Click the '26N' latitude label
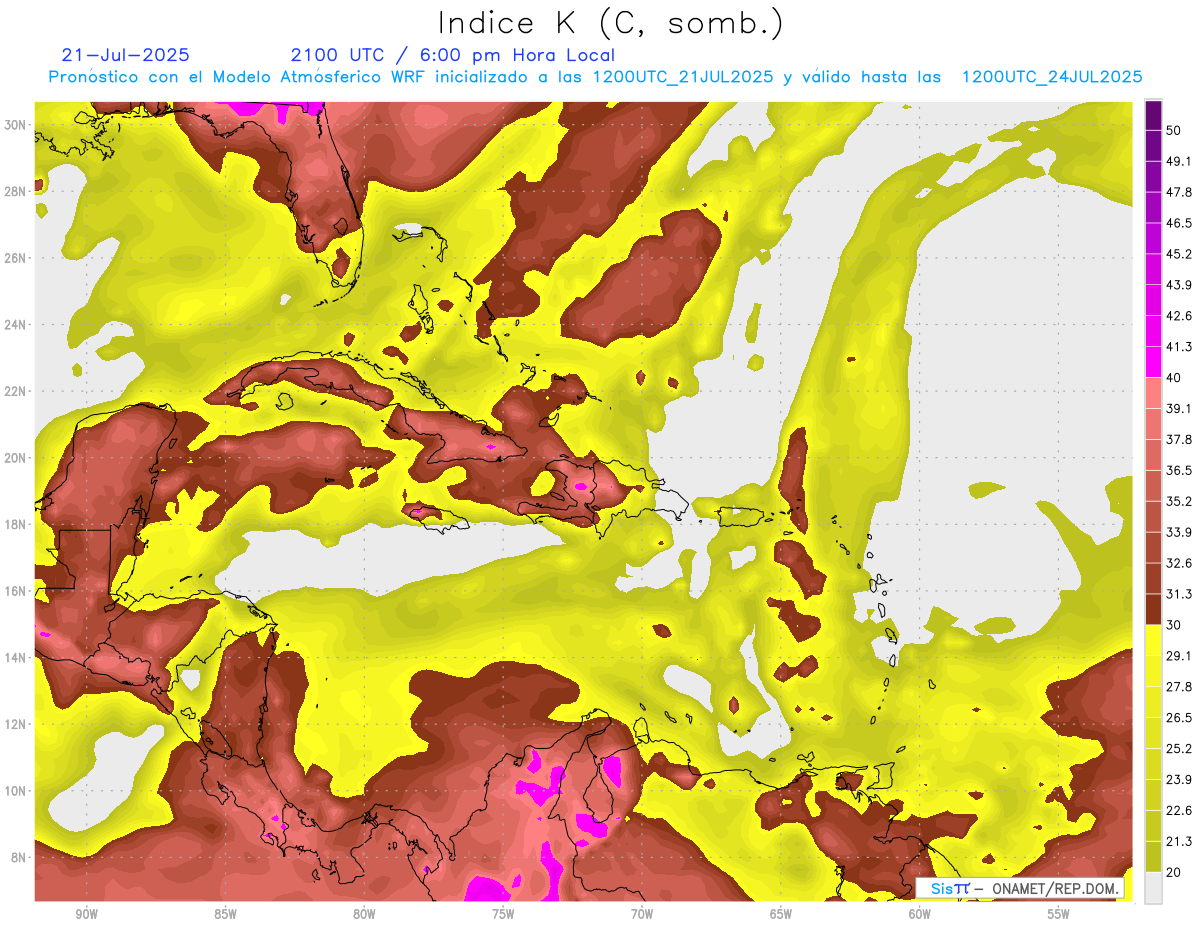This screenshot has height=927, width=1200. 15,258
